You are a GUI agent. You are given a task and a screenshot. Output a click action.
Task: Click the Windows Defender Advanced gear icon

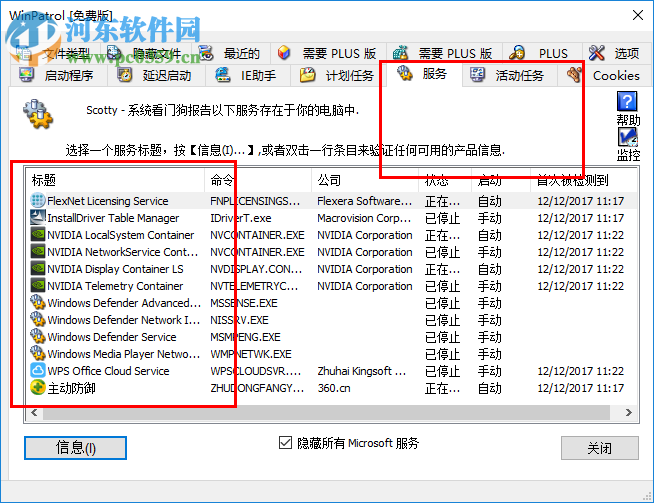click(38, 302)
